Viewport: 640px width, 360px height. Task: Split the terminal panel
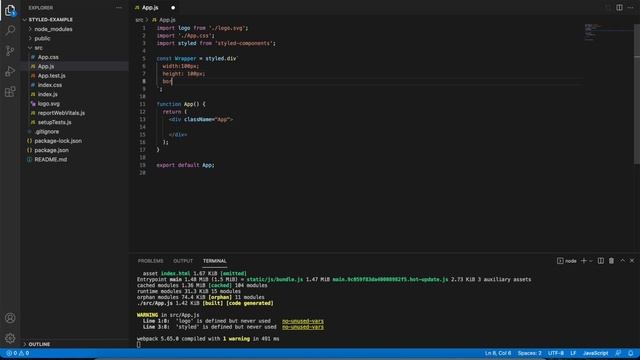[x=601, y=261]
